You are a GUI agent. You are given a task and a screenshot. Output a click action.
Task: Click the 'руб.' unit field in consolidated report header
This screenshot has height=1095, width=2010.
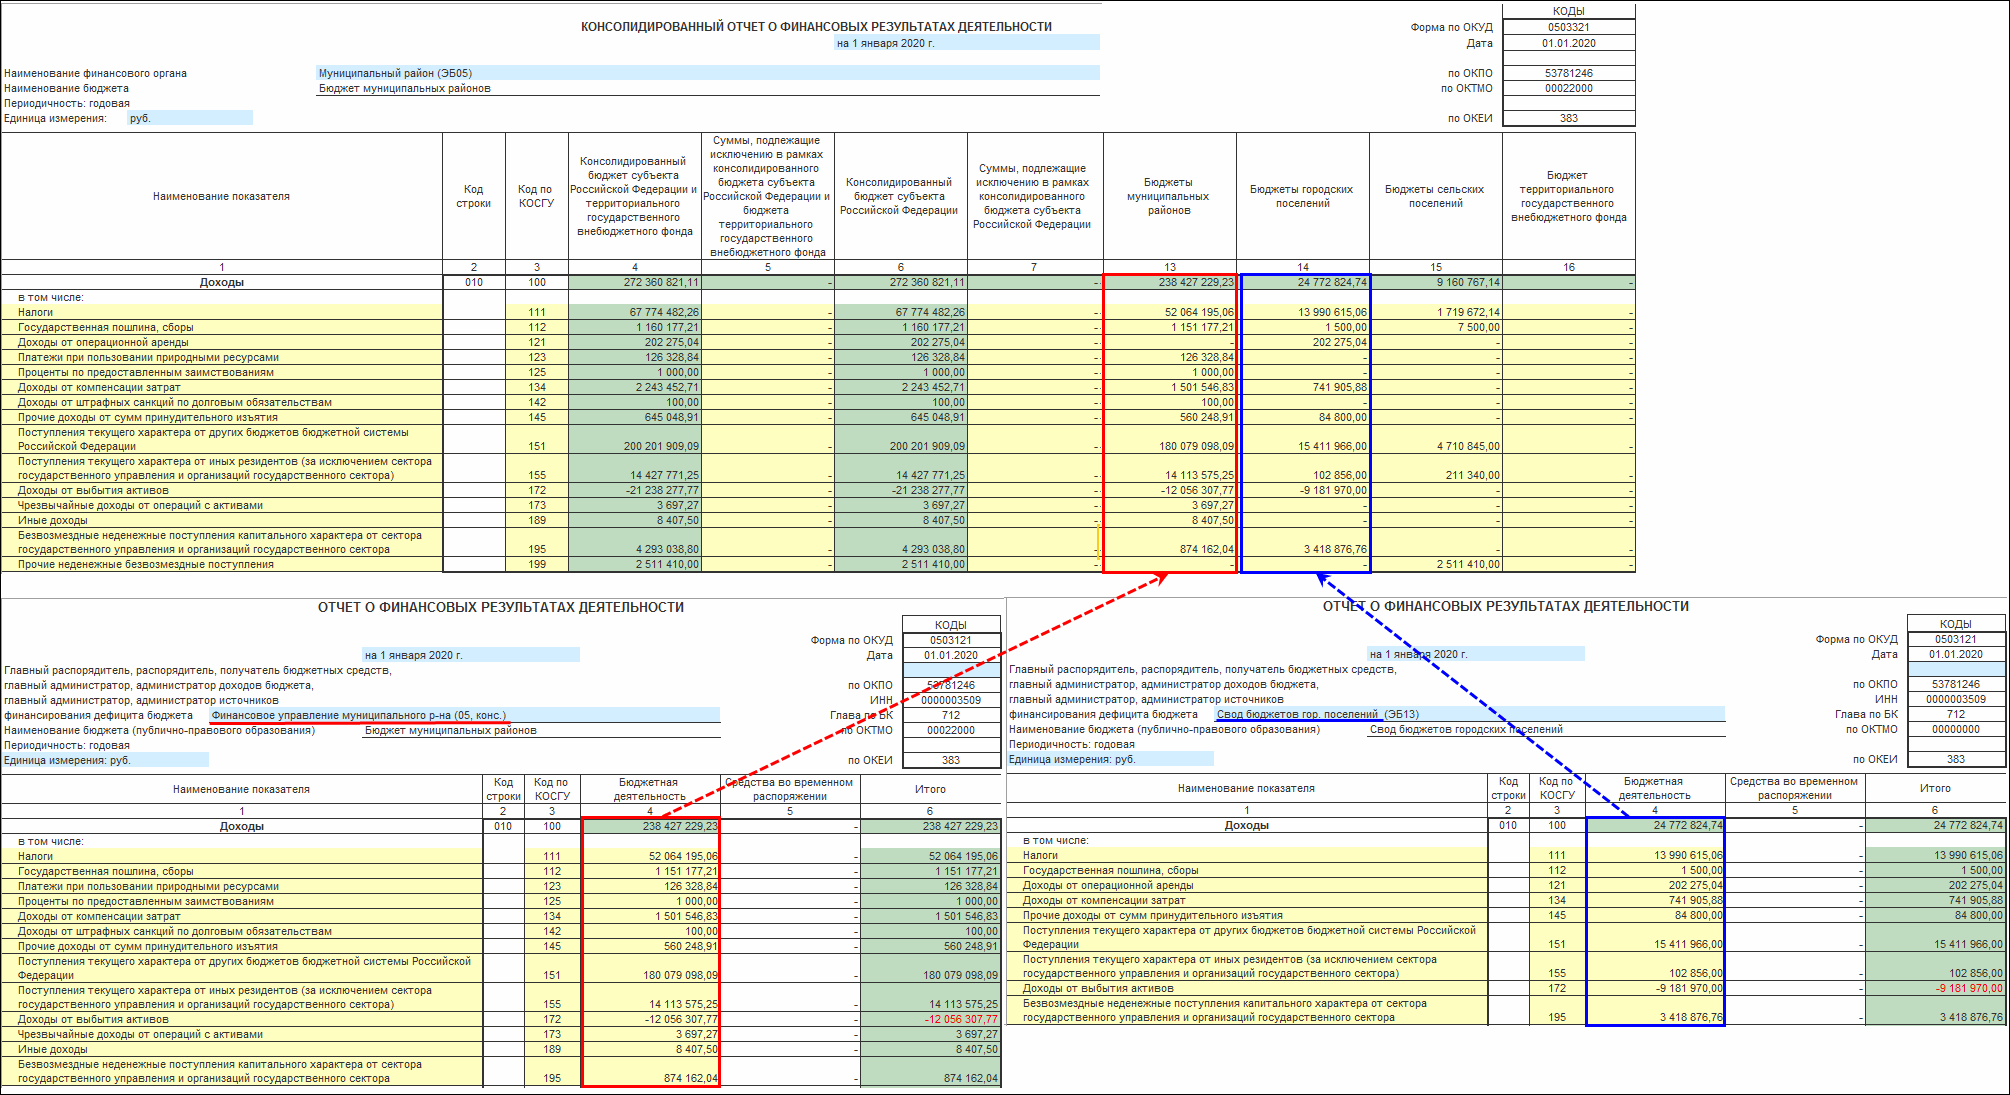(190, 118)
